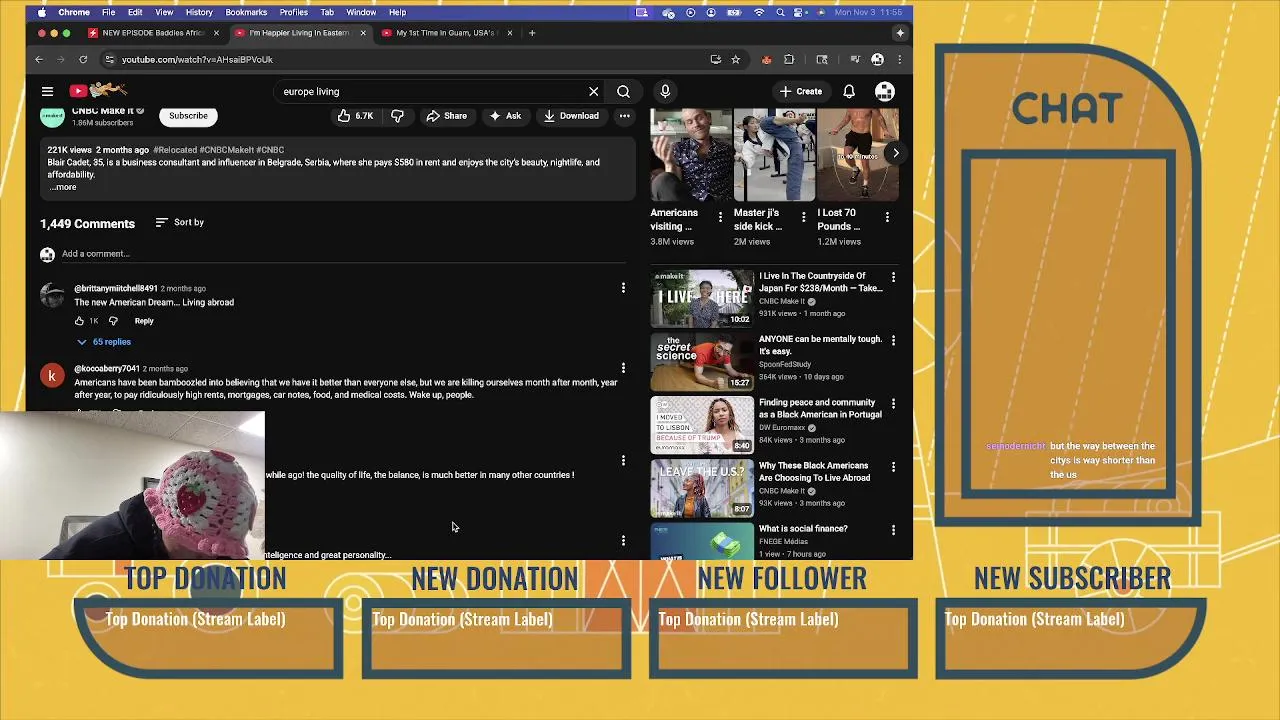The image size is (1280, 720).
Task: Open I Lost 70 Pounds short
Action: coord(857,155)
